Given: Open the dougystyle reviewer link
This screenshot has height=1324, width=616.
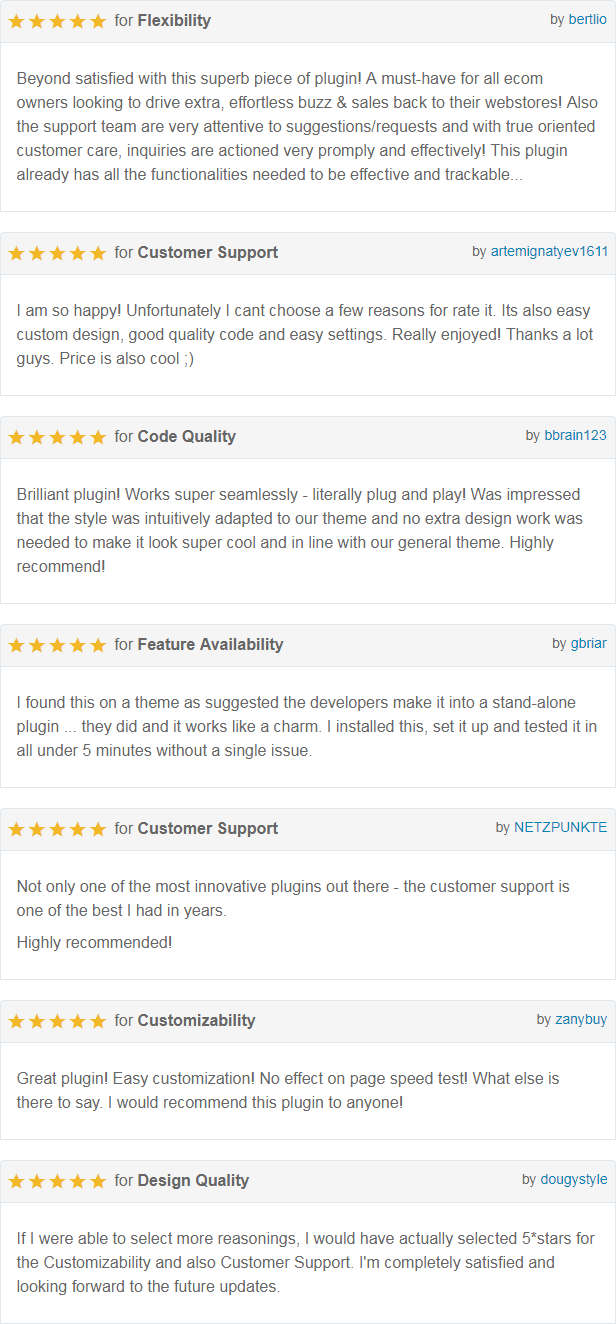Looking at the screenshot, I should pos(573,1180).
